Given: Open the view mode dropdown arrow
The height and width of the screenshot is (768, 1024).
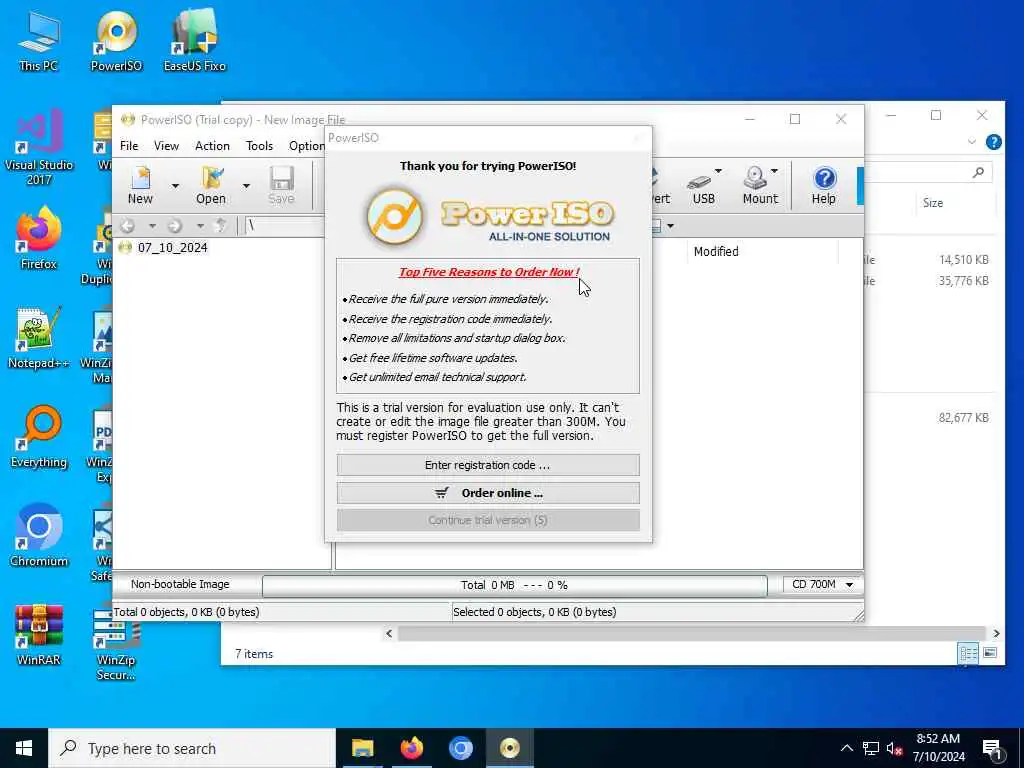Looking at the screenshot, I should point(671,226).
